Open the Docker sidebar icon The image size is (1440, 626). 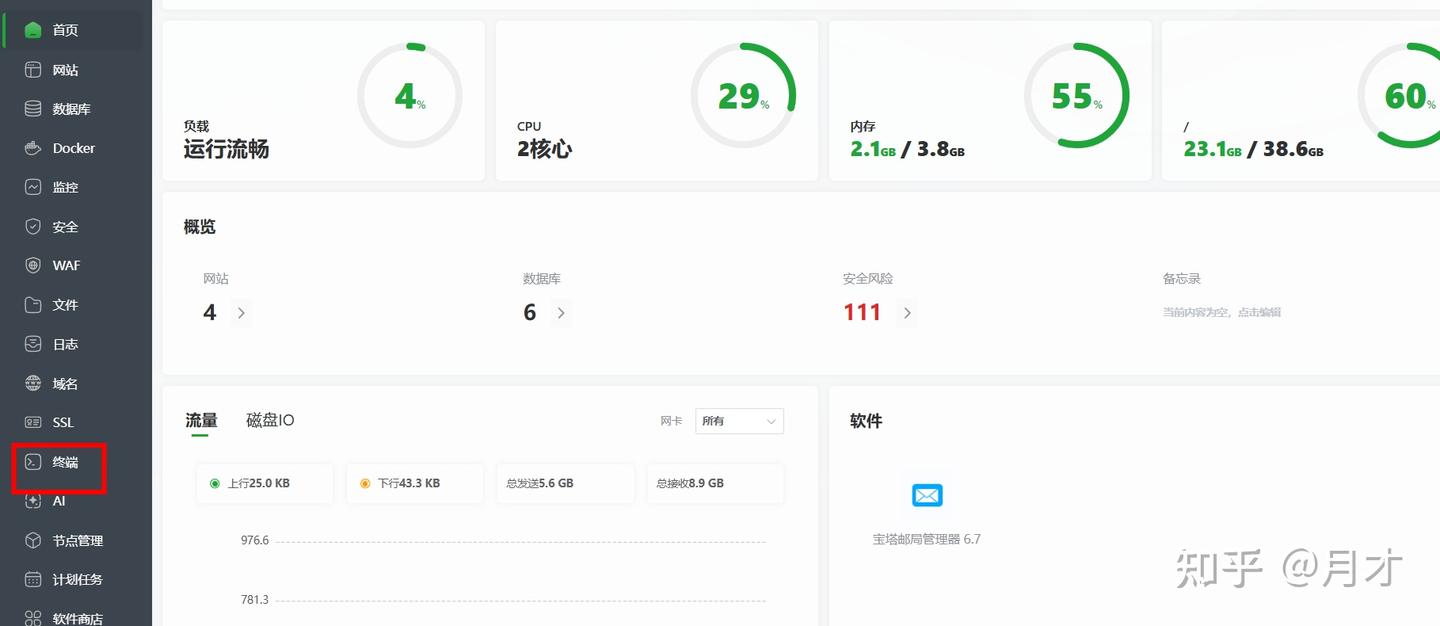coord(33,148)
